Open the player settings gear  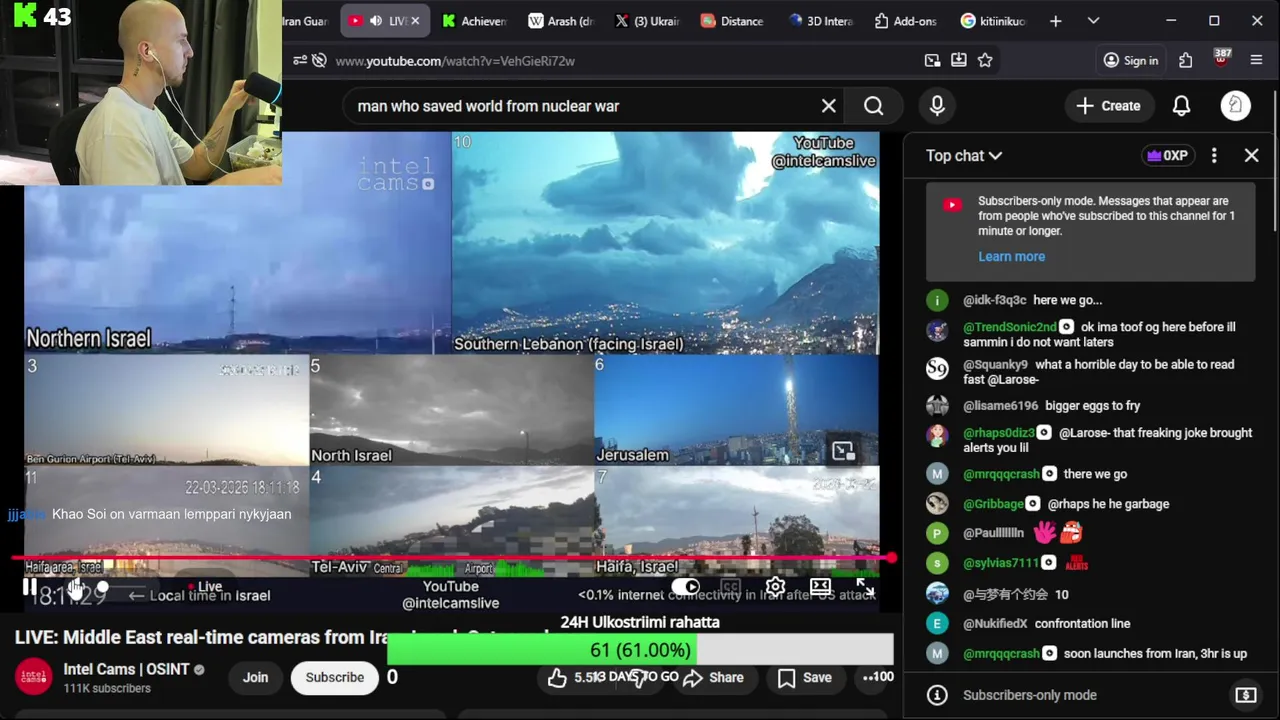[x=775, y=587]
